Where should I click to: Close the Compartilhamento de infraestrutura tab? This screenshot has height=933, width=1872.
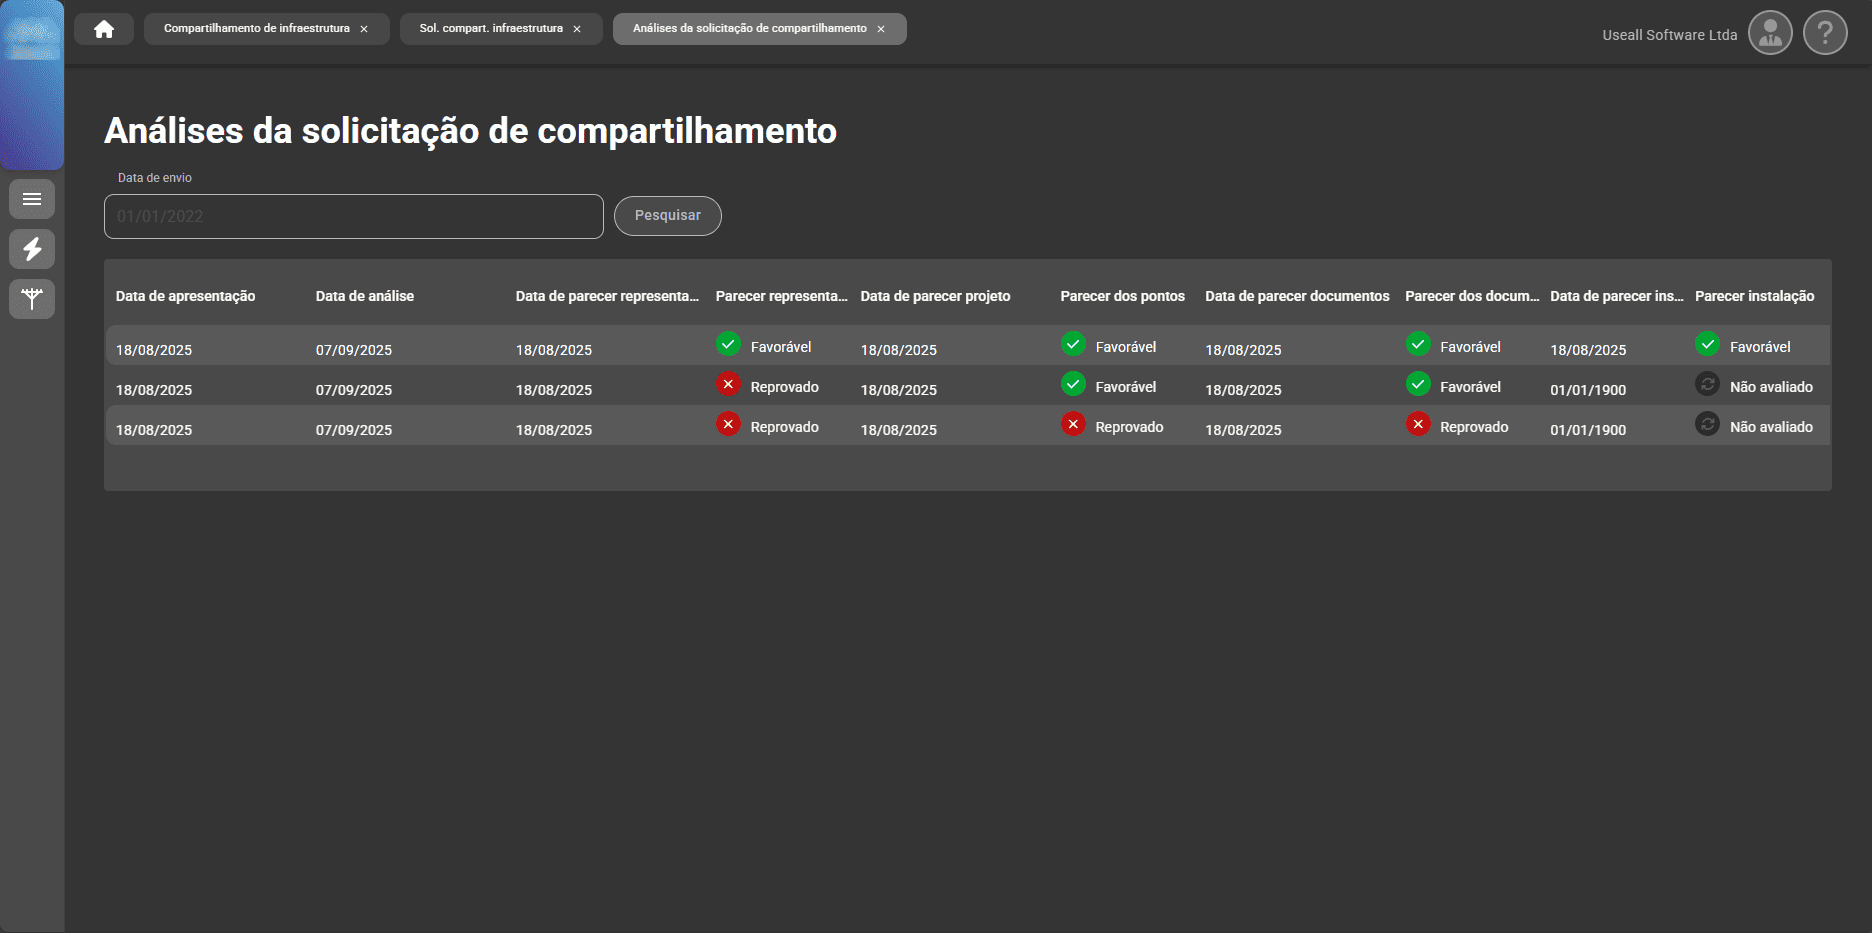364,29
